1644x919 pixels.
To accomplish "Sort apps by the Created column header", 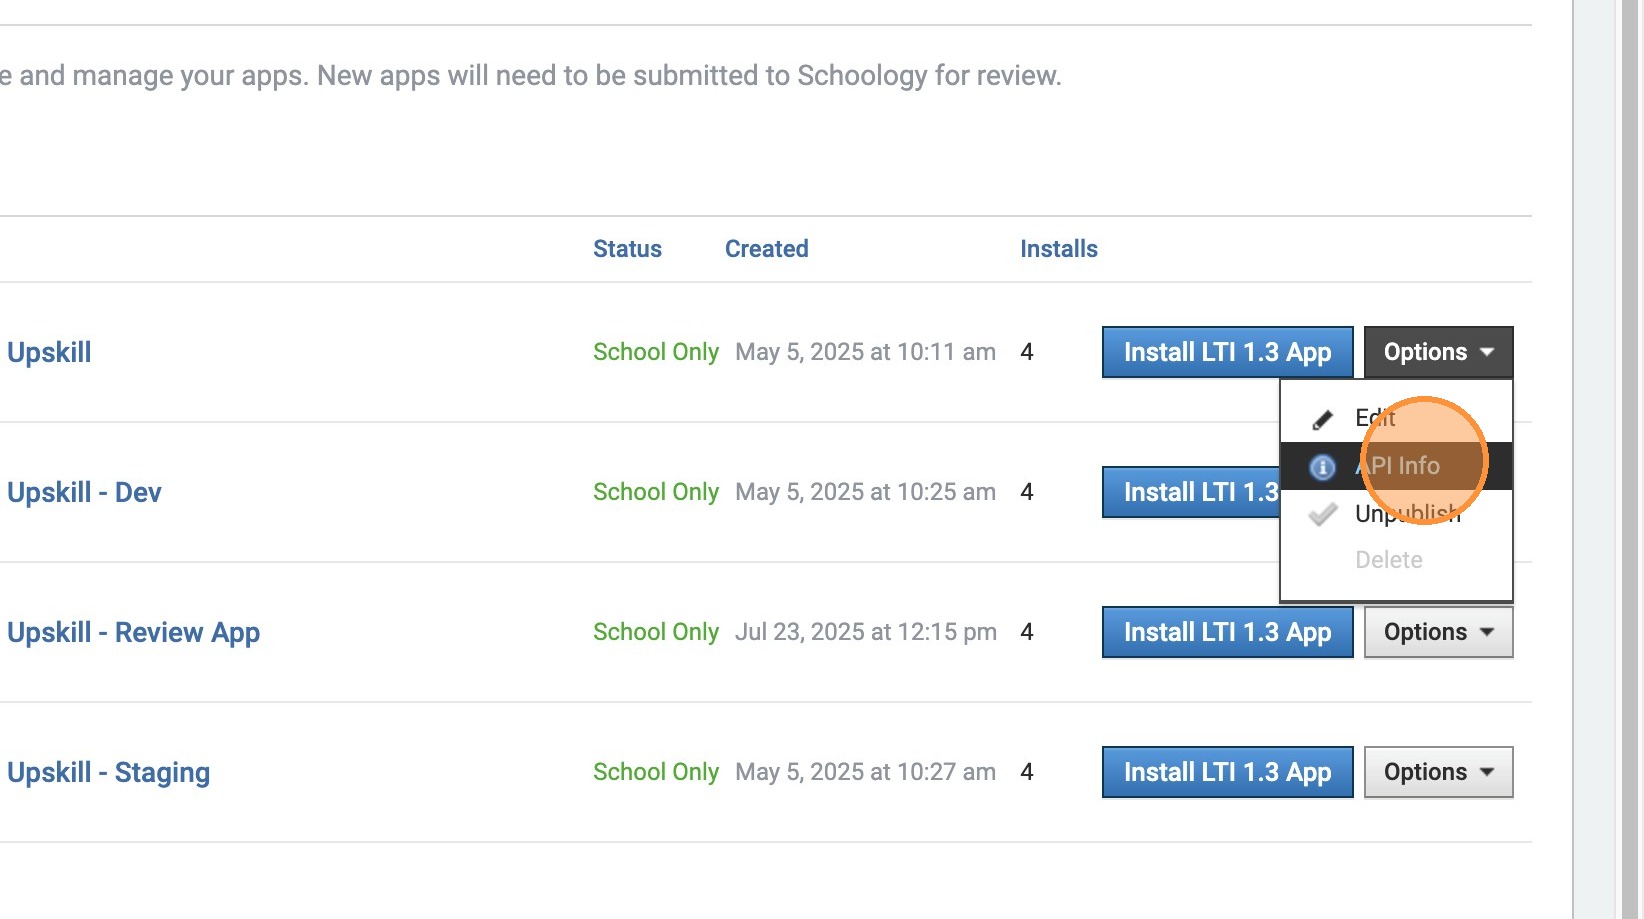I will [x=766, y=249].
